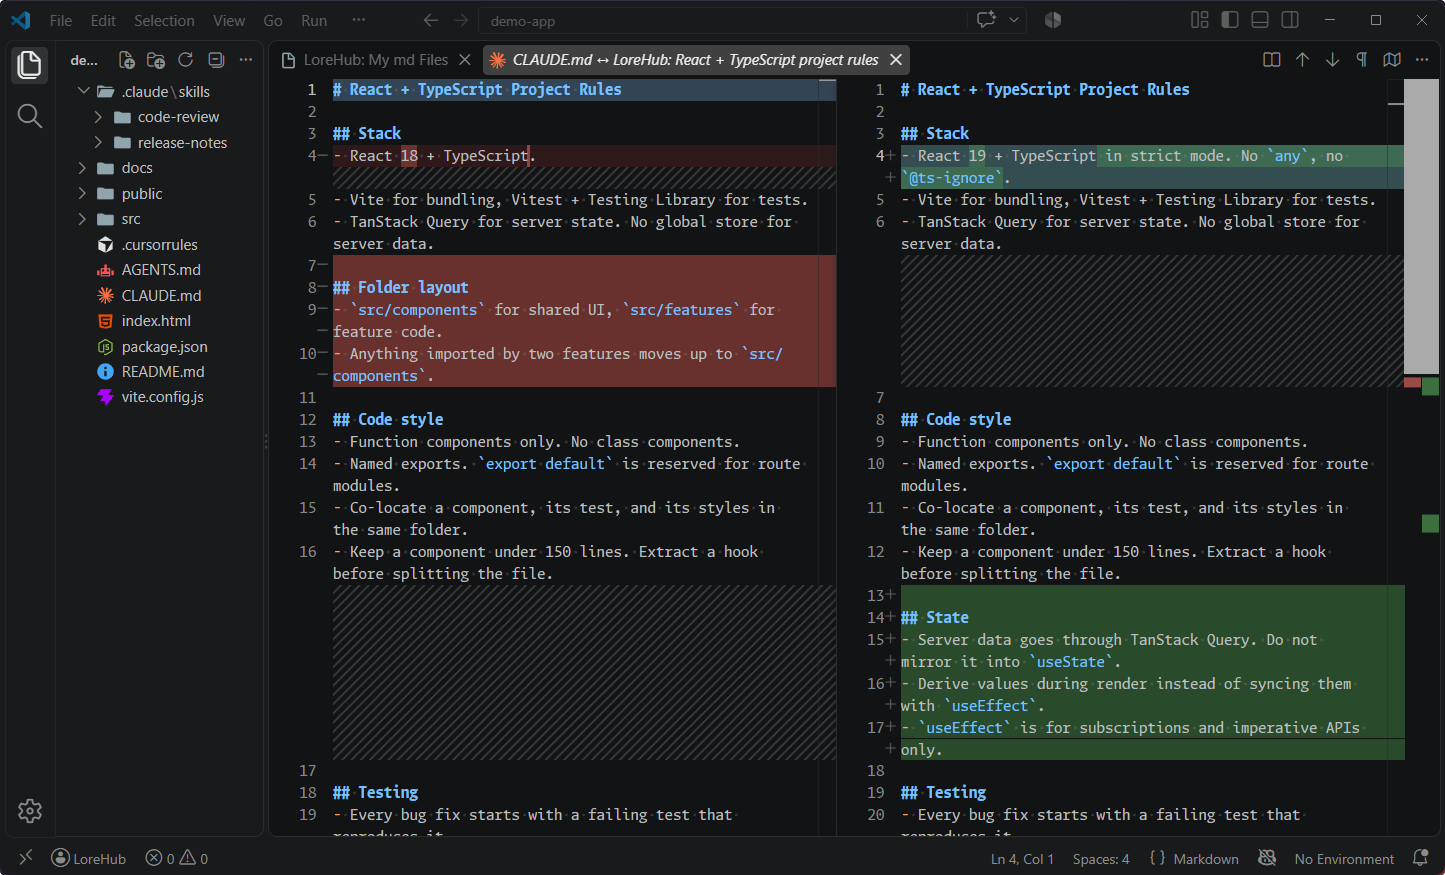Click the Copilot status icon in status bar
Screen dimensions: 1445x875
coord(1267,858)
